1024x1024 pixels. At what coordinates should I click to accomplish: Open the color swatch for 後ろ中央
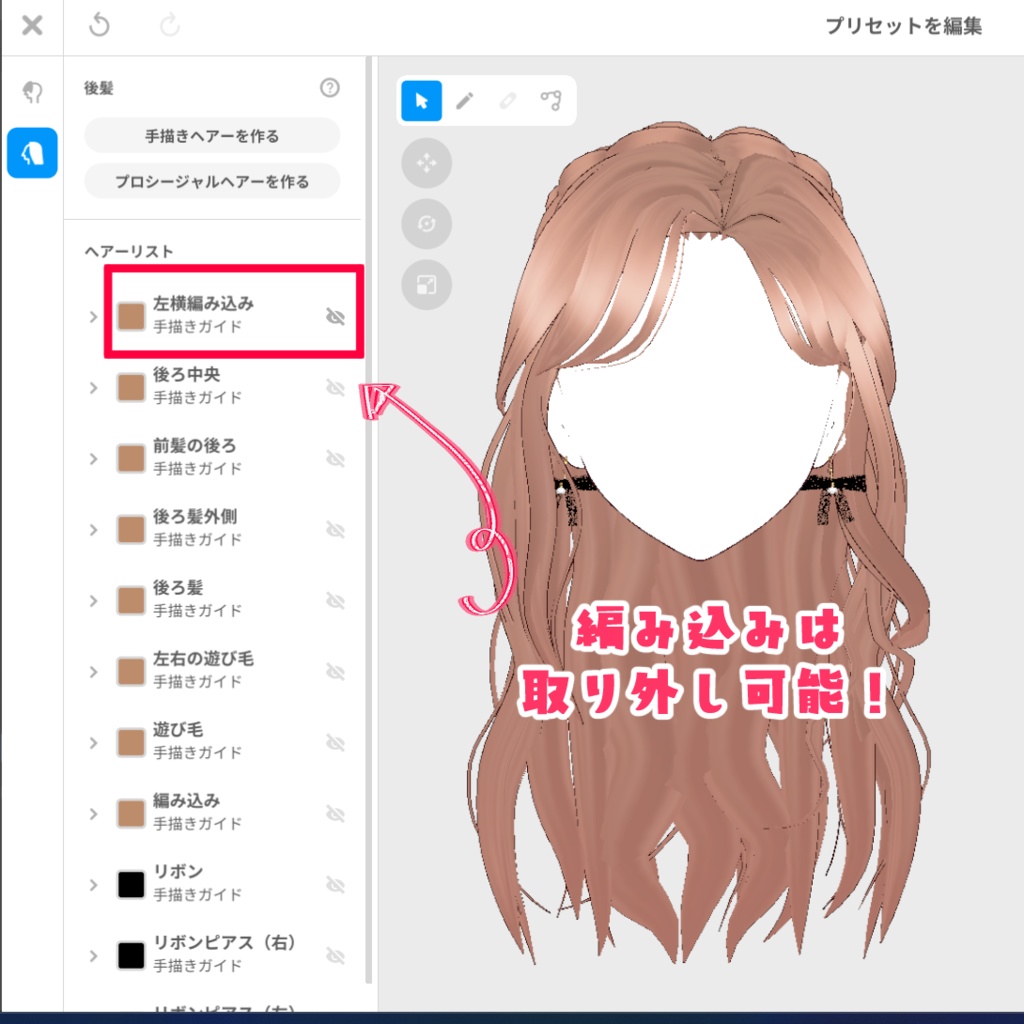(x=129, y=385)
